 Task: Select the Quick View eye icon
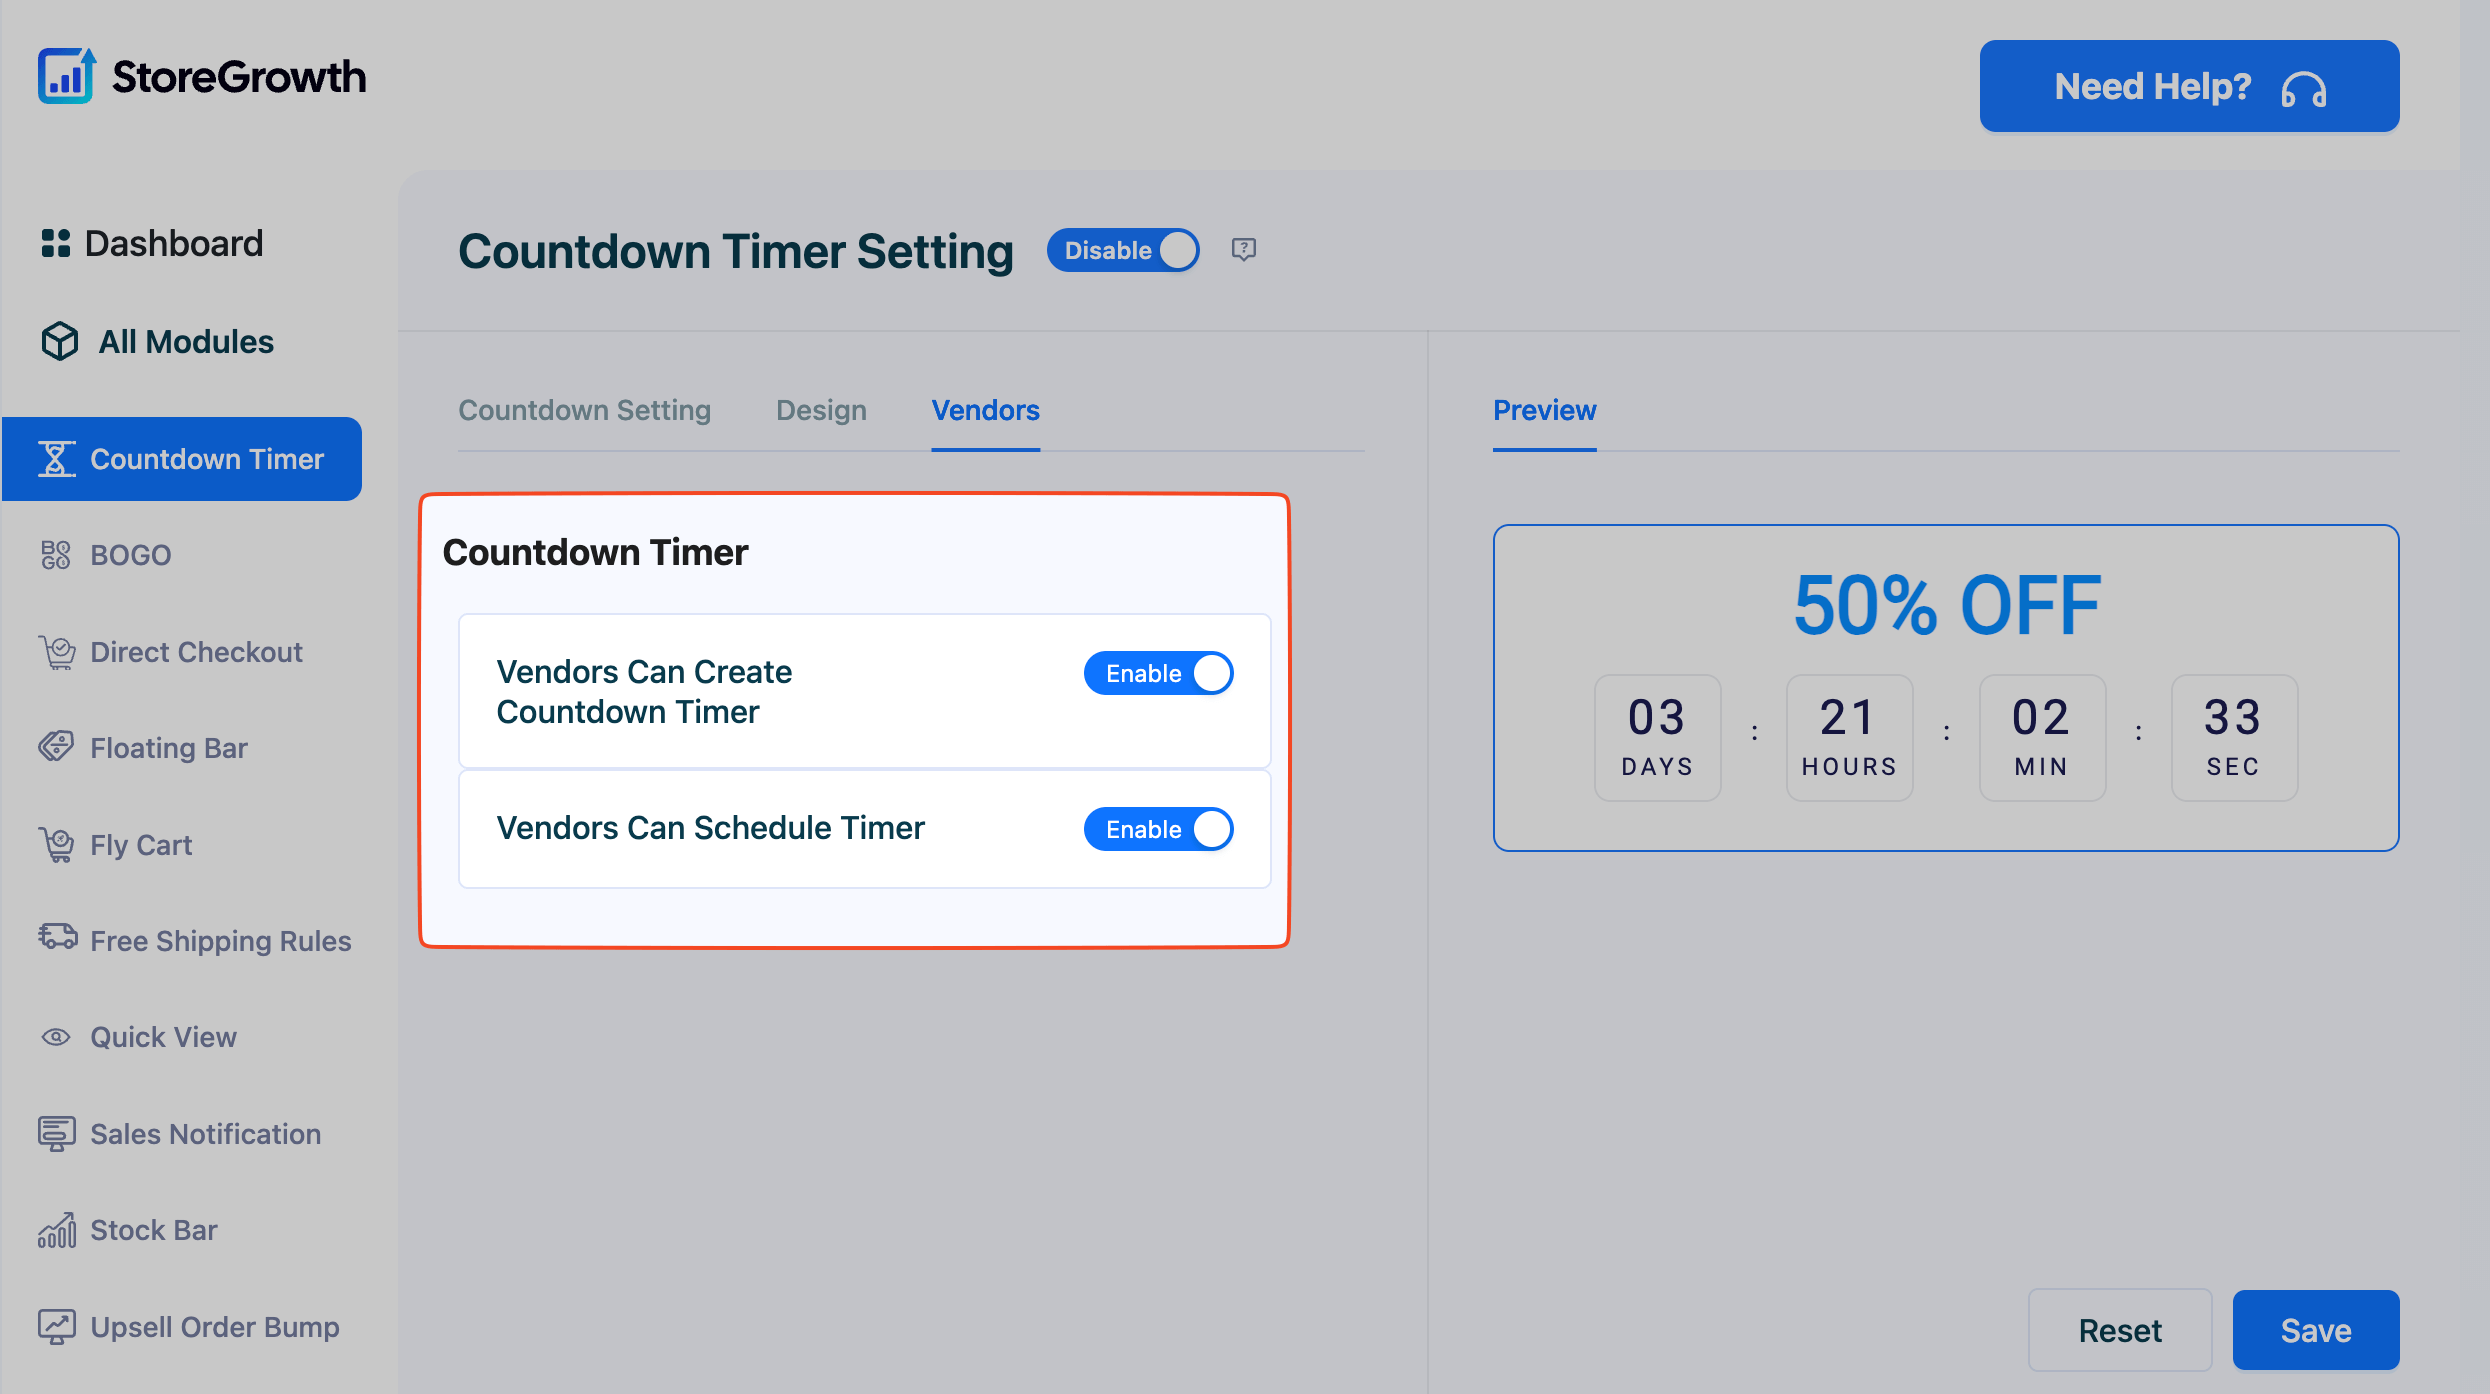[x=56, y=1036]
